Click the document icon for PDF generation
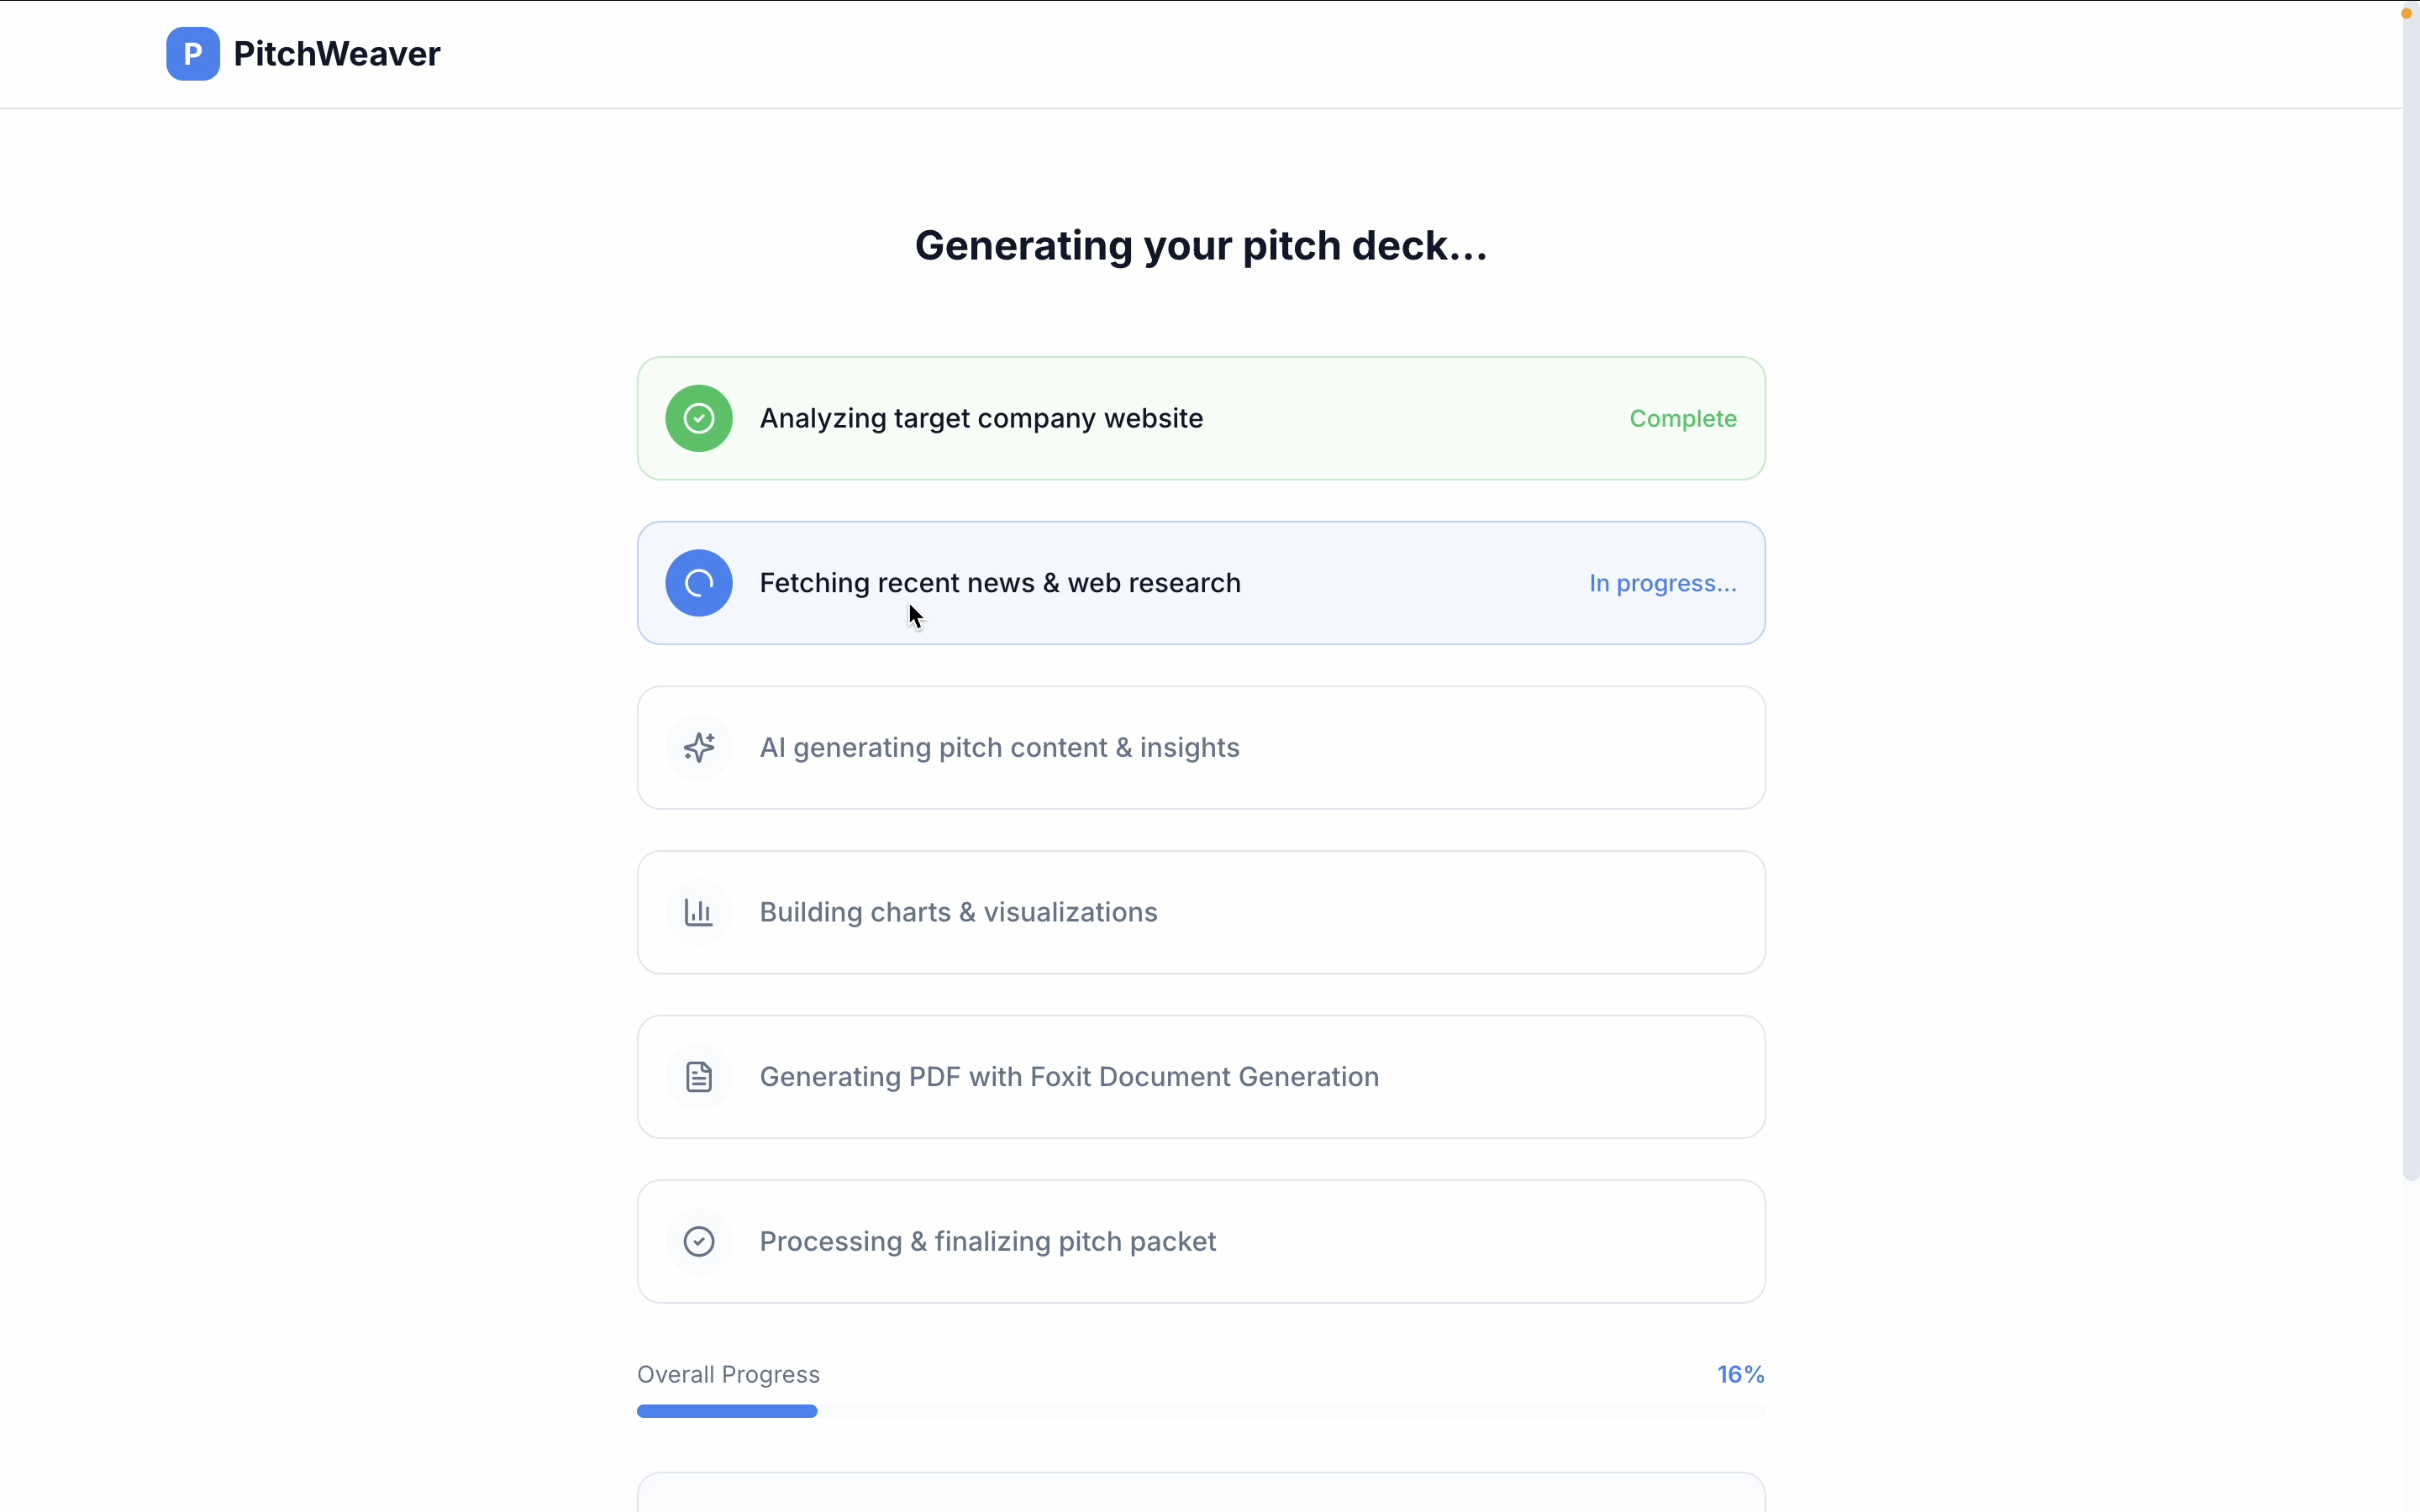 [699, 1077]
